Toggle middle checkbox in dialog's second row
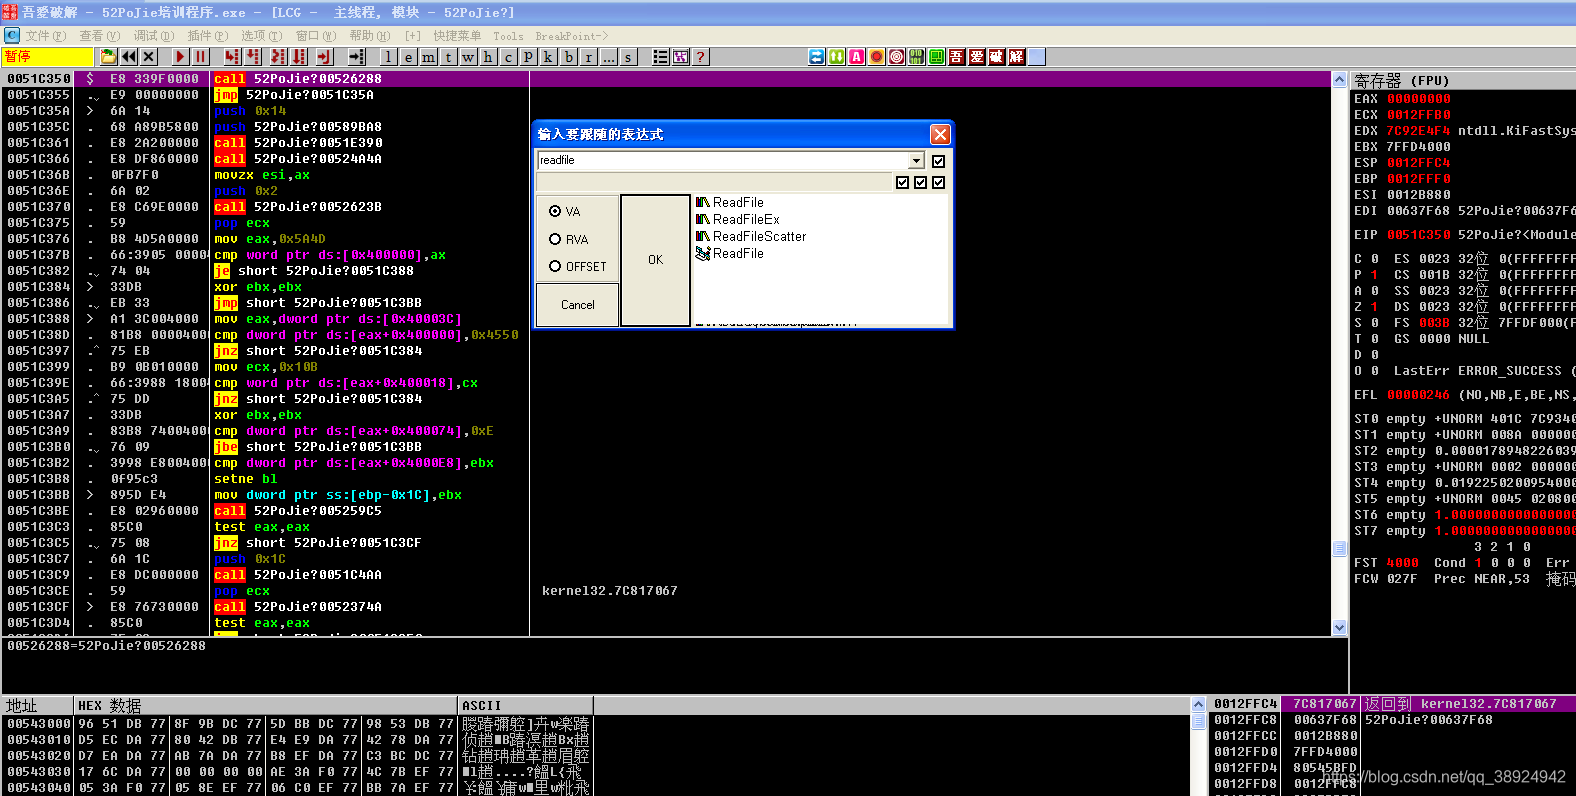This screenshot has height=796, width=1576. click(920, 182)
